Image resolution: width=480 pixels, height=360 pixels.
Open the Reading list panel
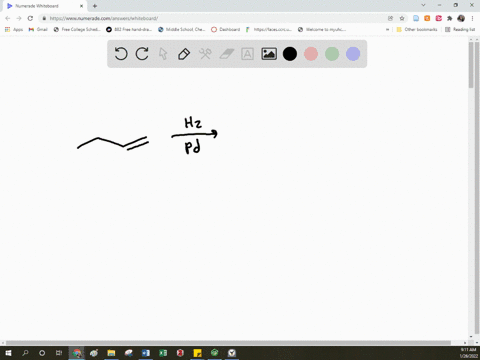click(x=460, y=29)
